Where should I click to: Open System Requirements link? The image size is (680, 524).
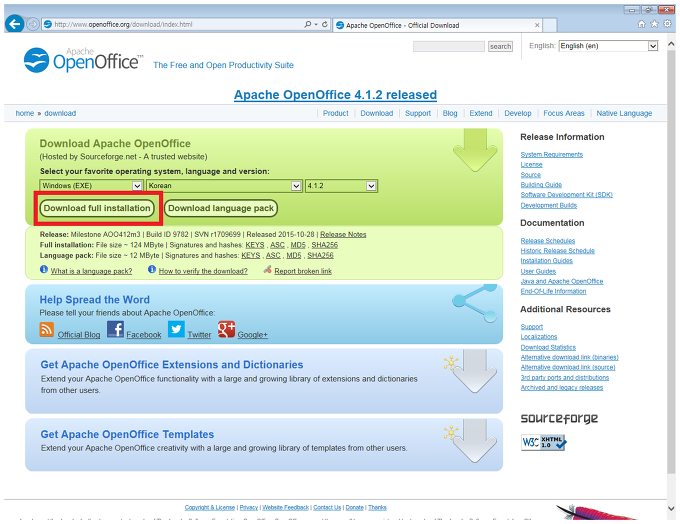(552, 154)
